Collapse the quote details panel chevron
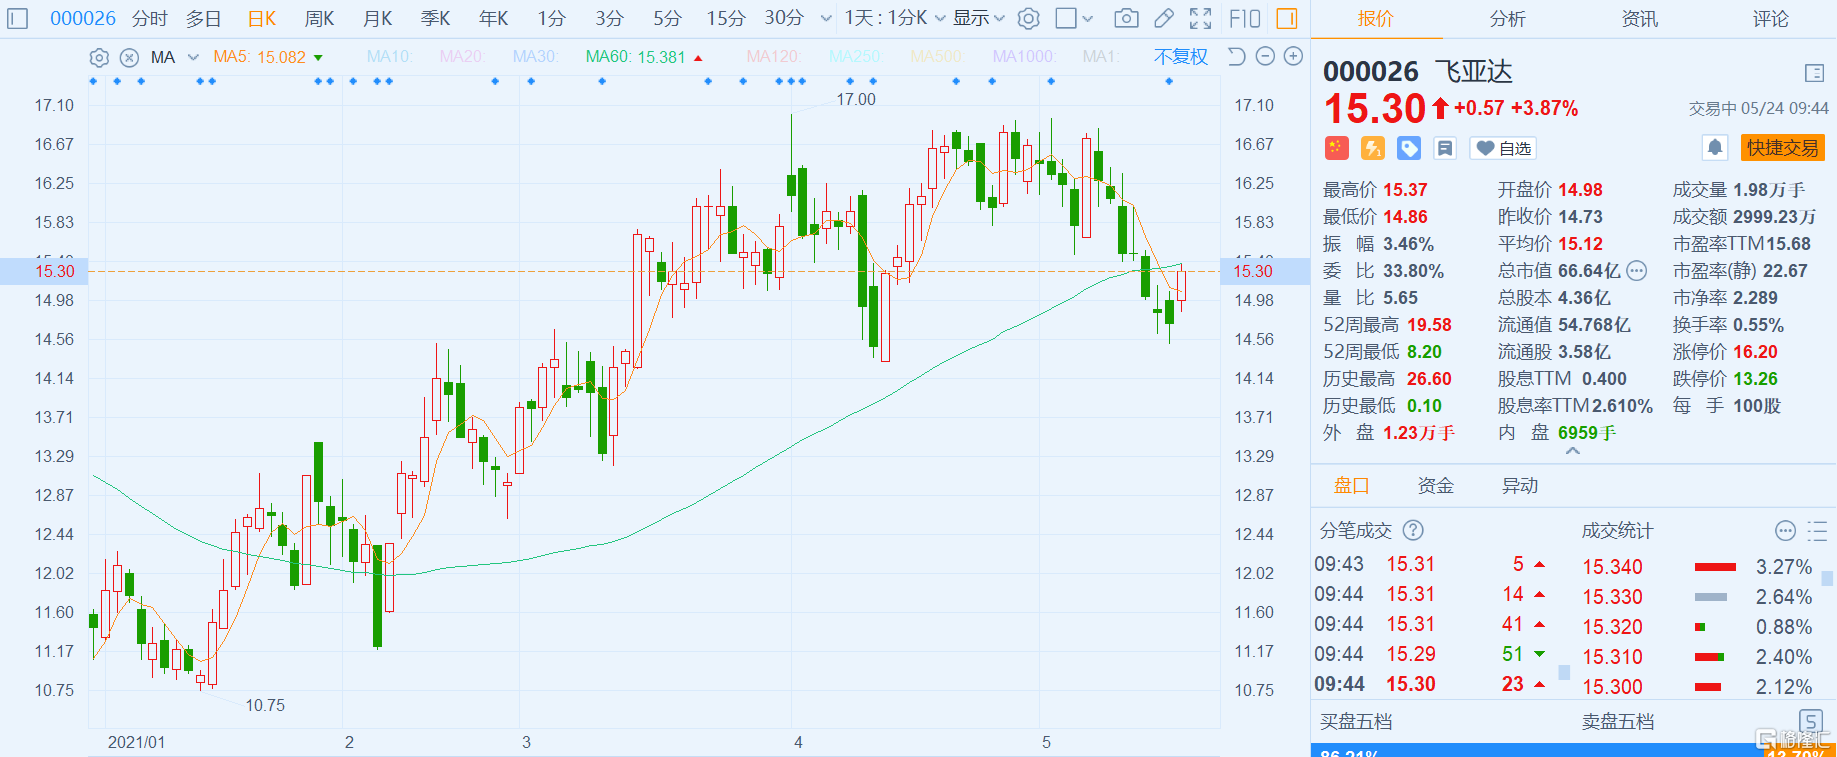This screenshot has width=1837, height=757. point(1573,451)
